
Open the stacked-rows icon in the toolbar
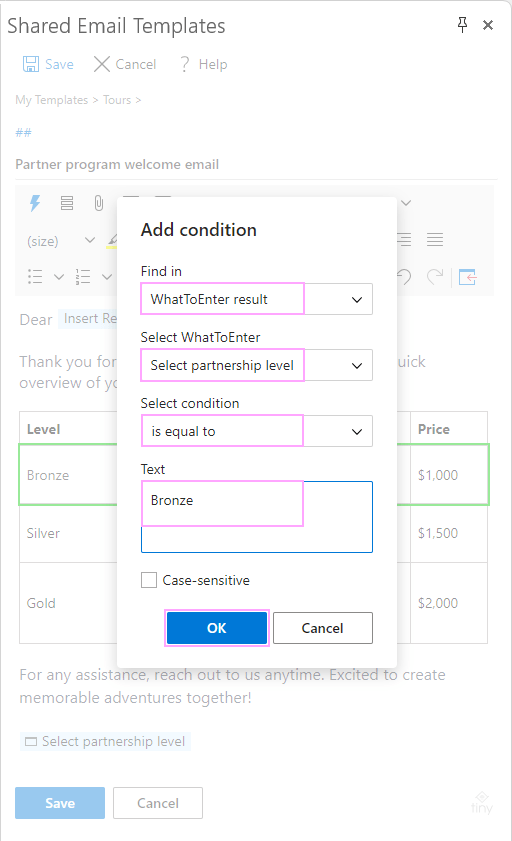(x=67, y=203)
